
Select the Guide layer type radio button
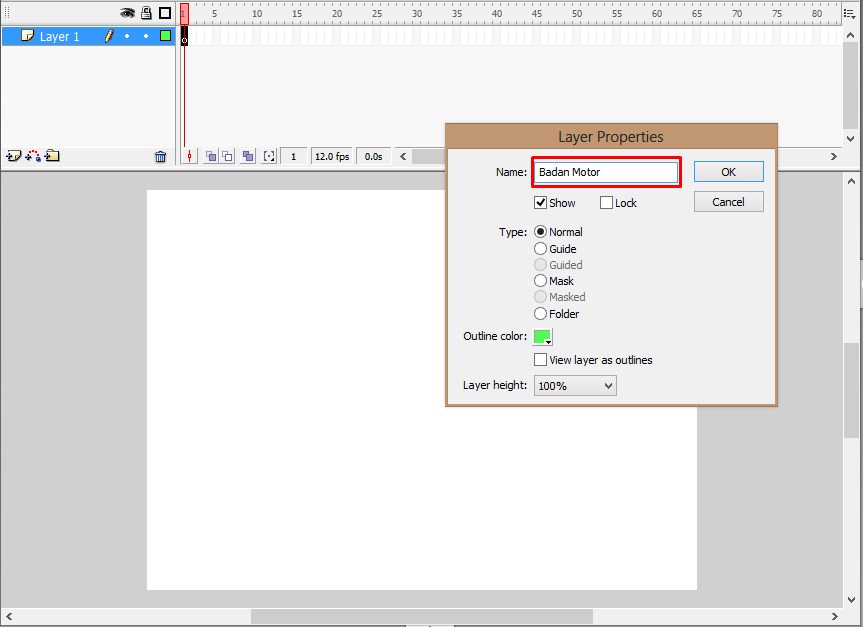540,248
